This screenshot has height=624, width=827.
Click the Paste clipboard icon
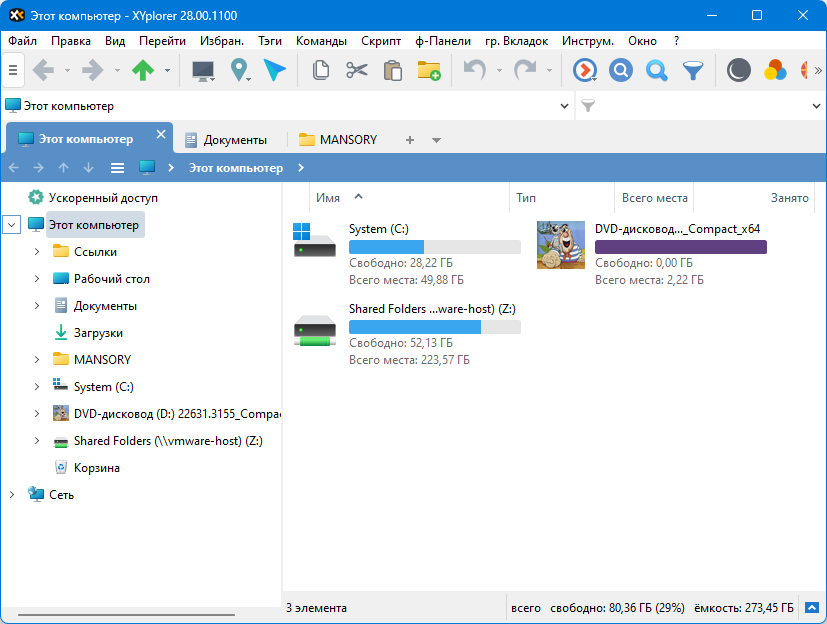pyautogui.click(x=393, y=70)
